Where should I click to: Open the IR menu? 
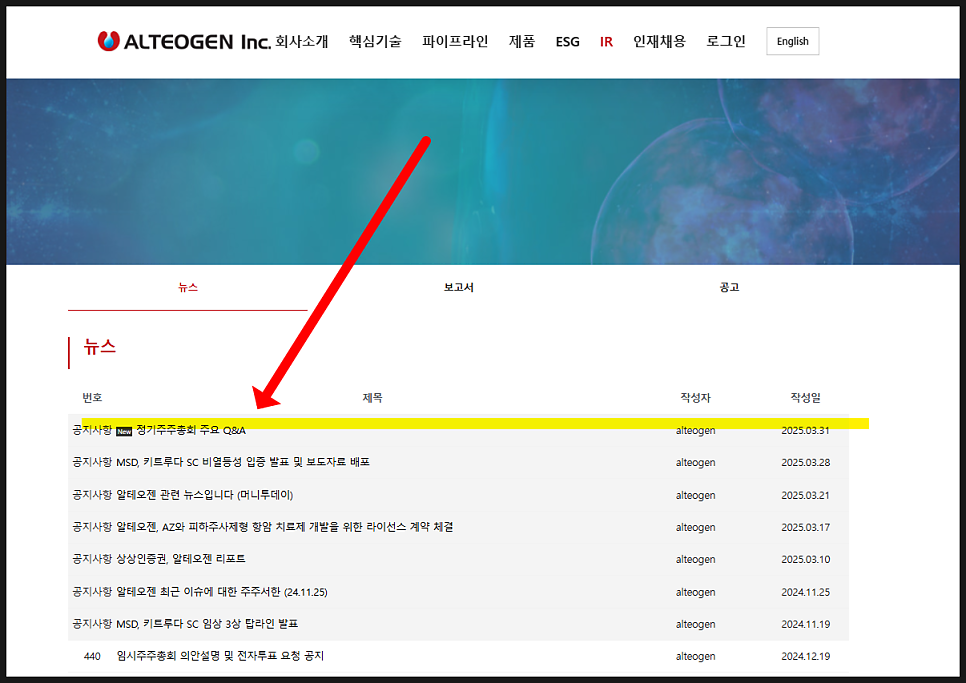606,42
